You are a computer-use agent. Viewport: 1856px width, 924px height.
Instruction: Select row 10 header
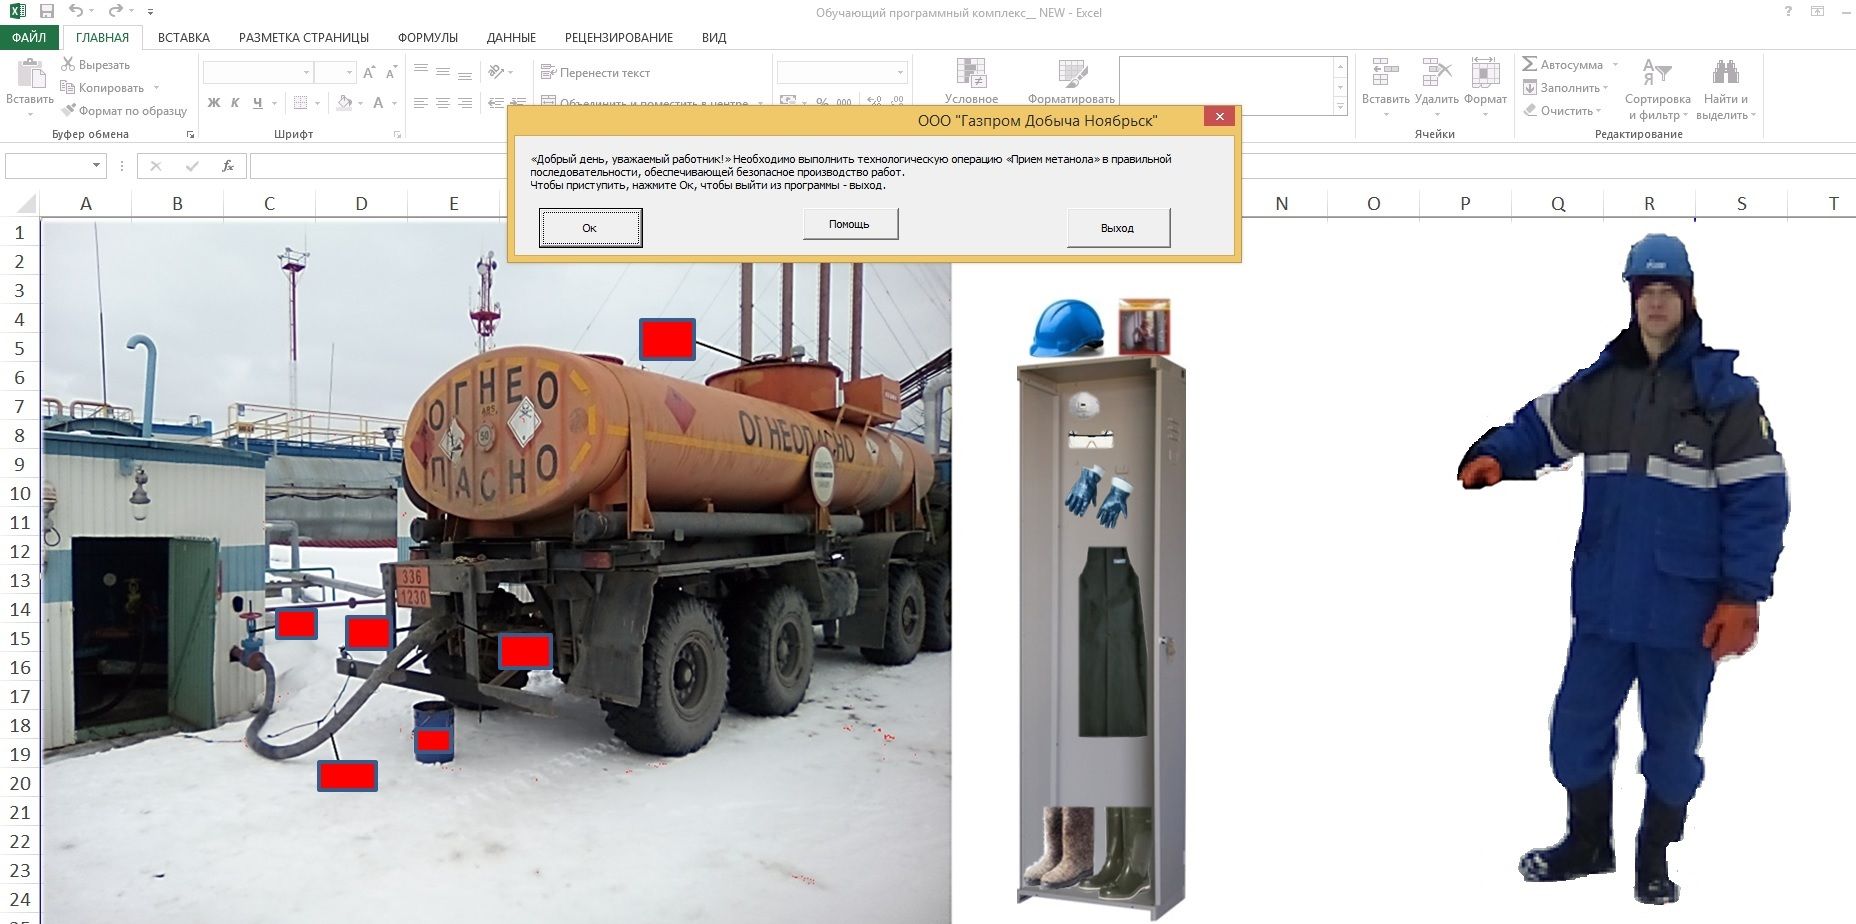coord(20,493)
